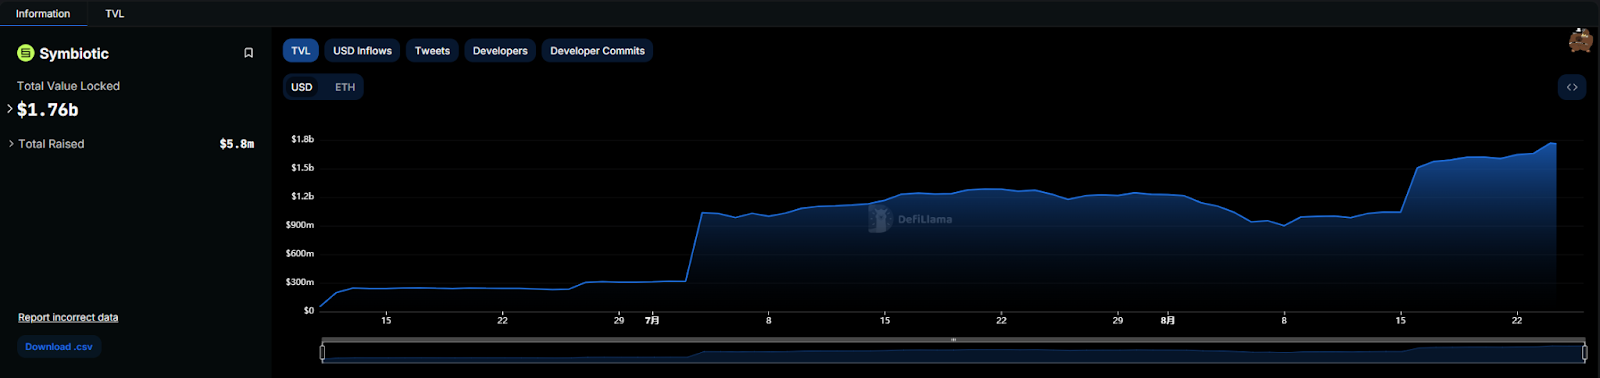1600x378 pixels.
Task: Toggle the USD Inflows chart metric
Action: 362,51
